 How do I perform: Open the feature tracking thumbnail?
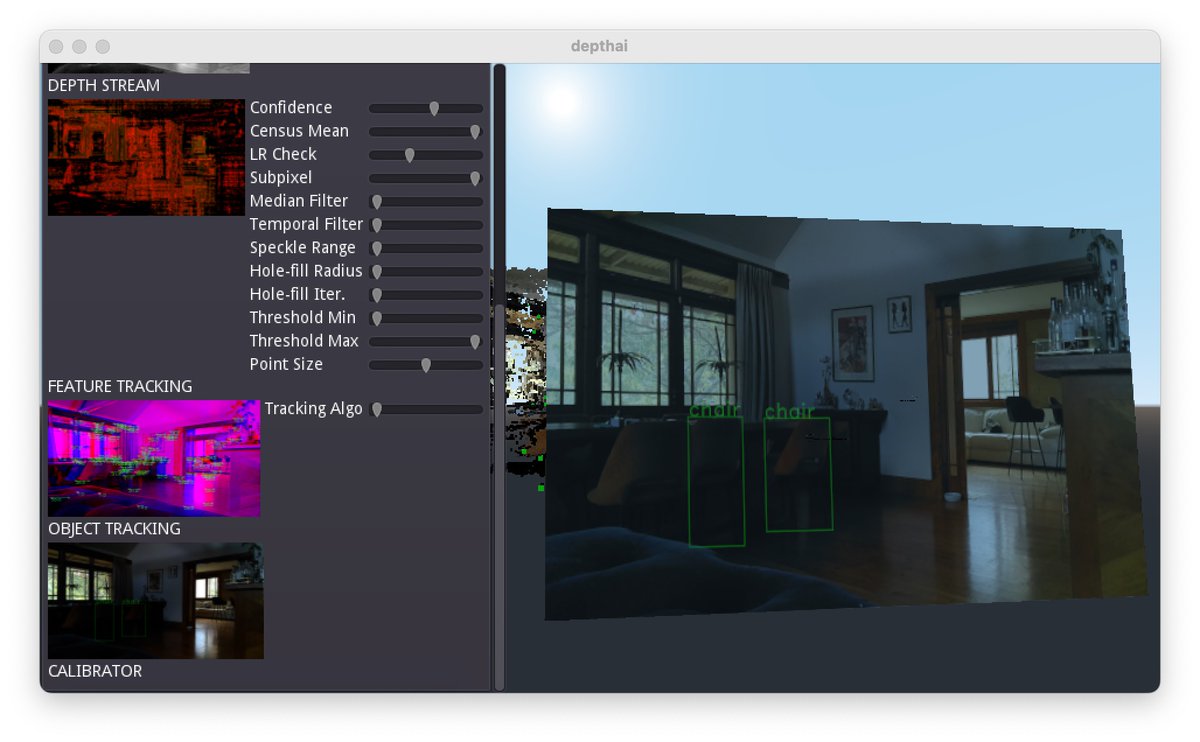click(x=154, y=458)
